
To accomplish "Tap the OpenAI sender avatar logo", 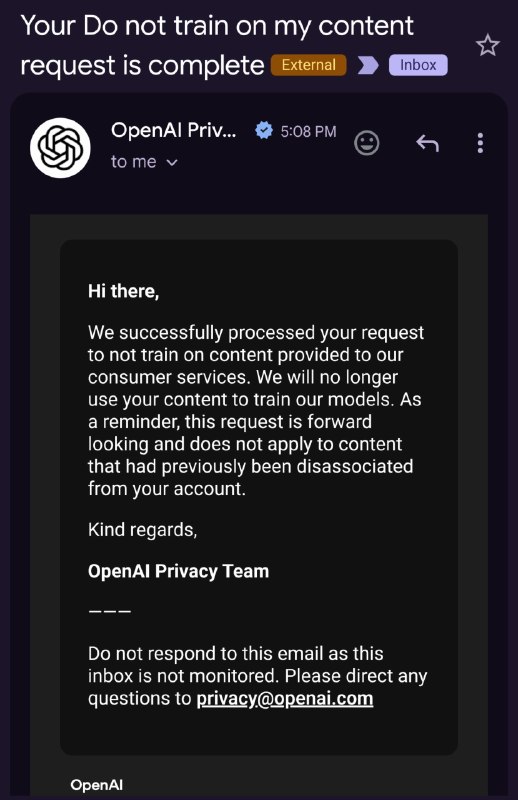I will pyautogui.click(x=60, y=147).
